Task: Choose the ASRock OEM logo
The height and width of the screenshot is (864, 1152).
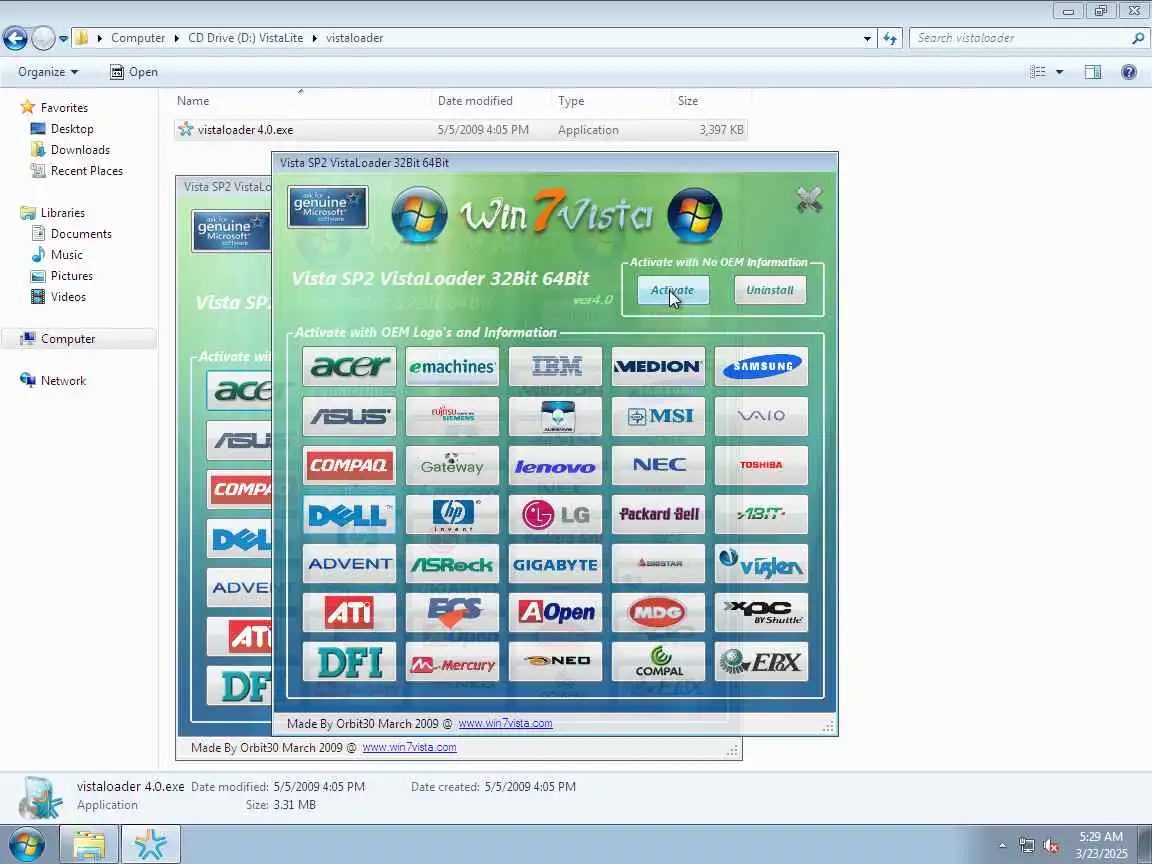Action: coord(452,564)
